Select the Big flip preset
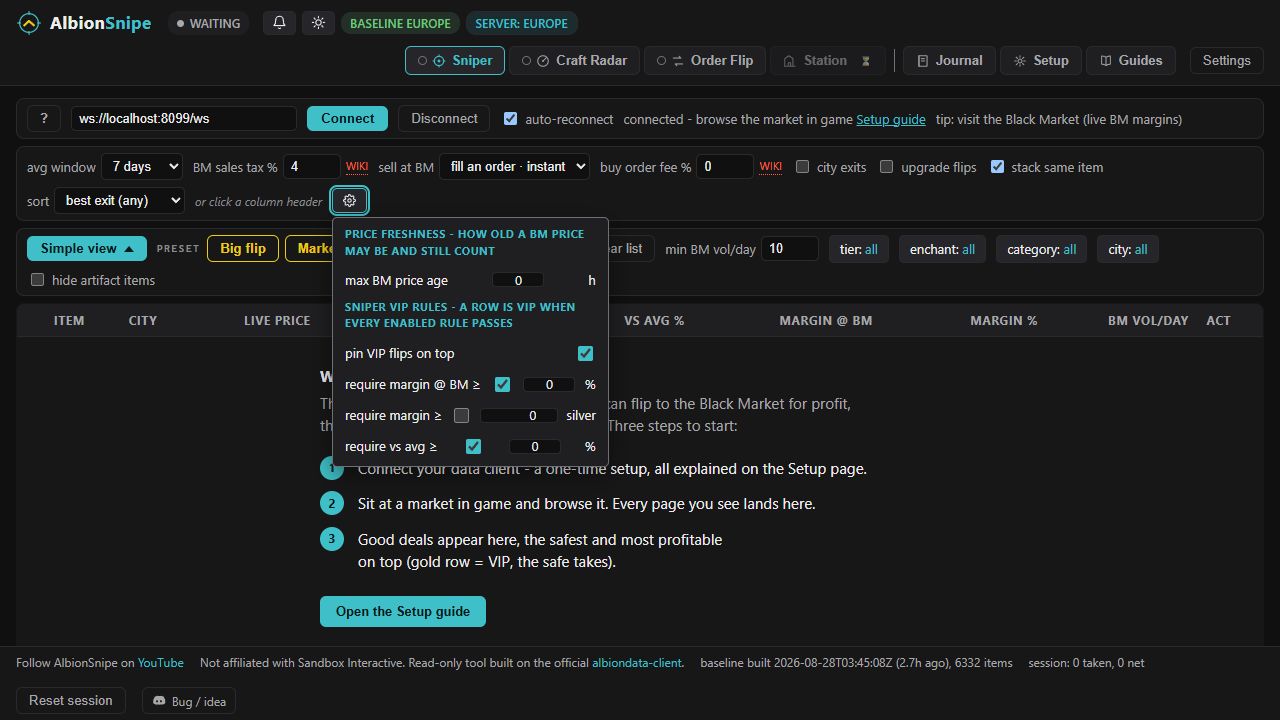The height and width of the screenshot is (720, 1280). (x=243, y=249)
